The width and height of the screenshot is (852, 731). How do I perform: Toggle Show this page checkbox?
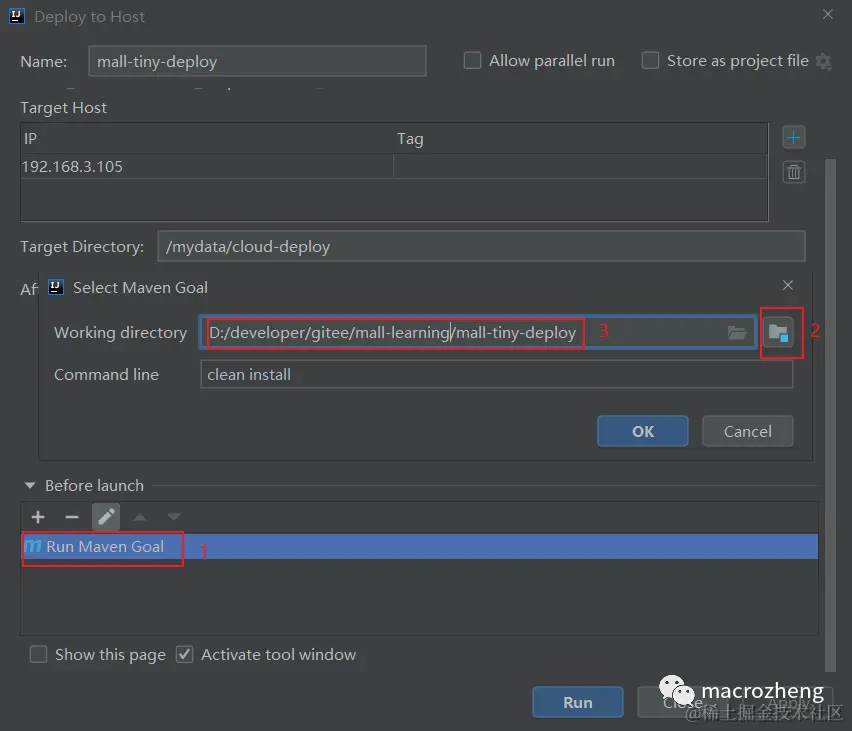[39, 654]
